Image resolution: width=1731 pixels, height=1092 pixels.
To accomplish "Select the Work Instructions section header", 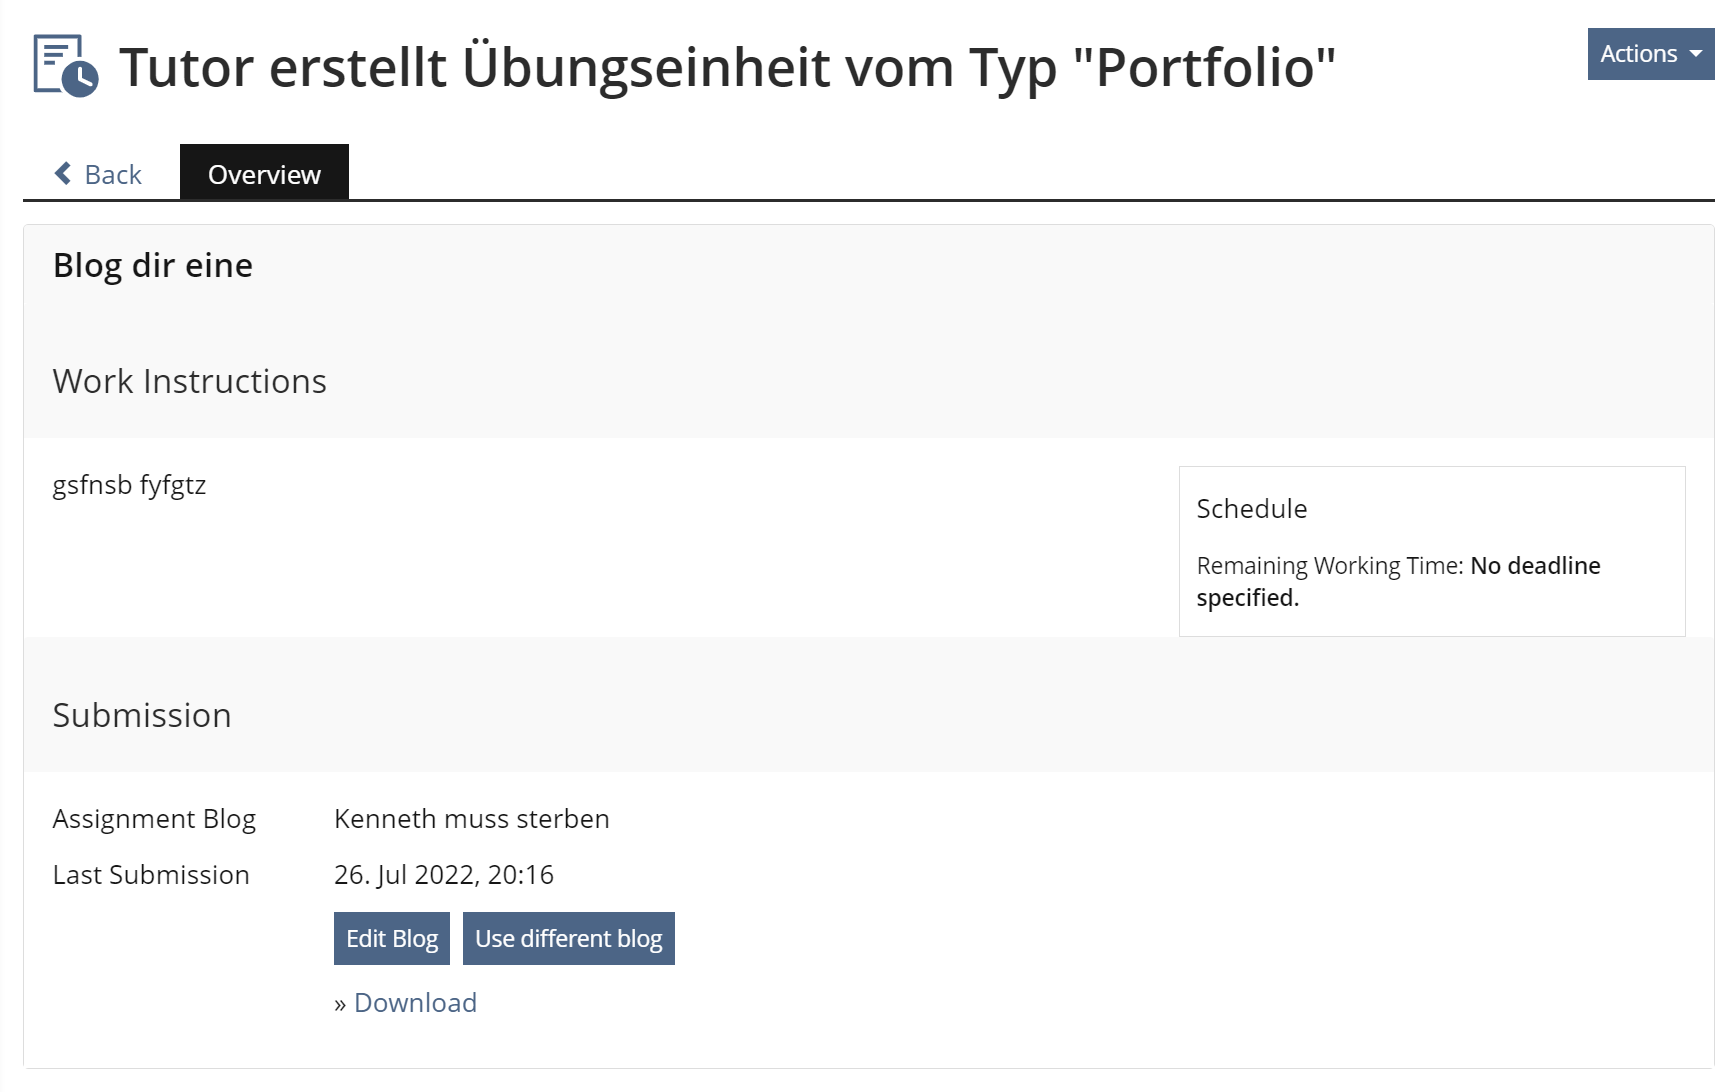I will click(x=190, y=382).
